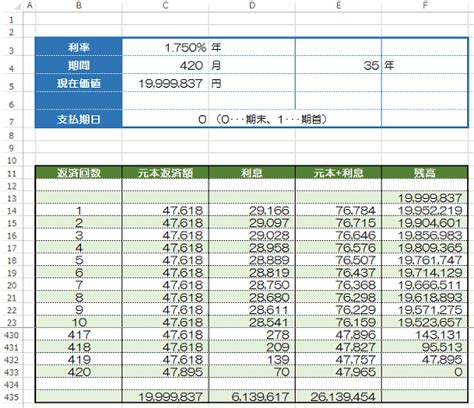Image resolution: width=474 pixels, height=408 pixels.
Task: Click the total payment cell 26,139,454
Action: 338,397
